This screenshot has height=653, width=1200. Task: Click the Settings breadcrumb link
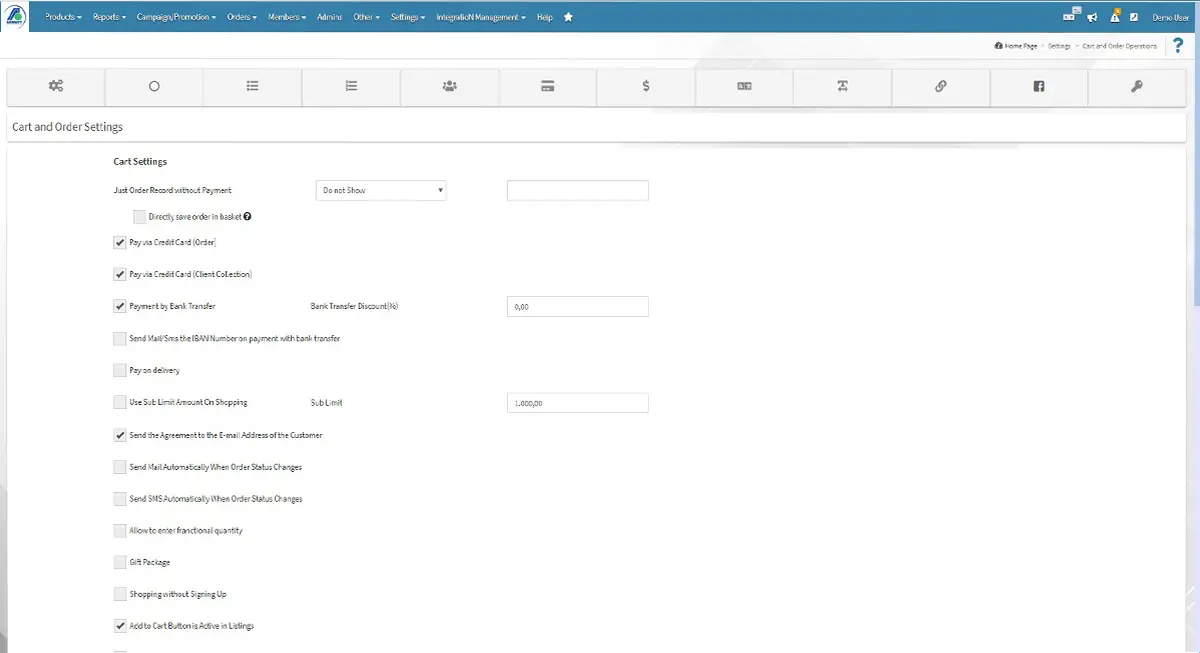(1059, 46)
